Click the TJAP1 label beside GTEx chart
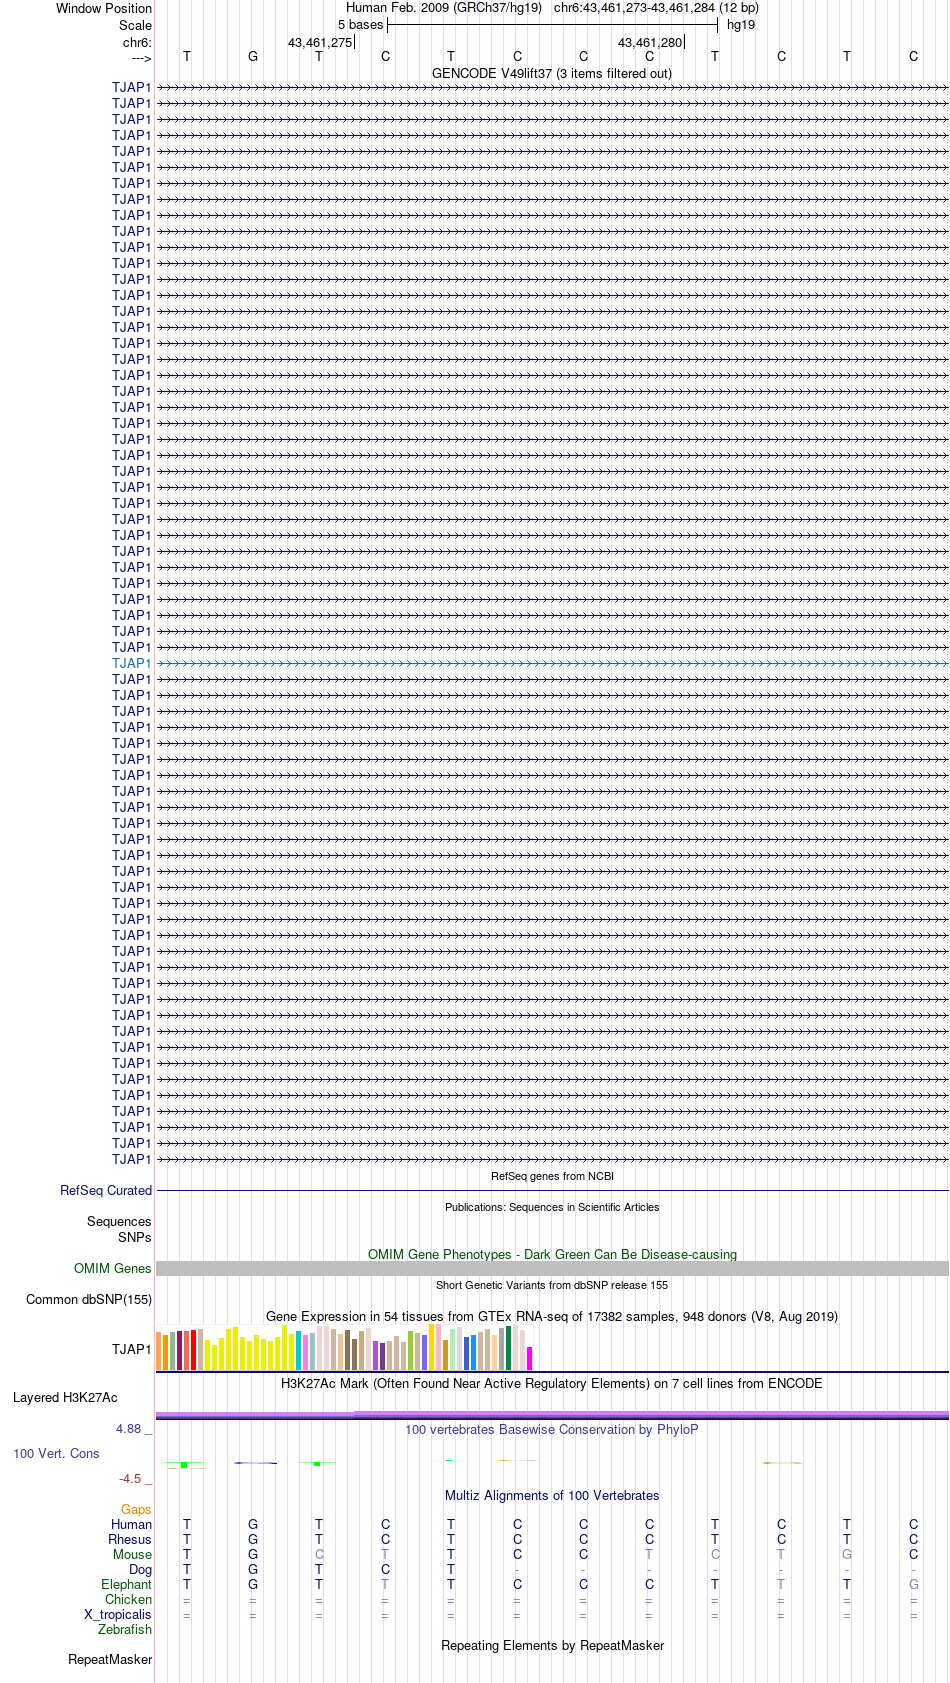The image size is (950, 1683). click(x=132, y=1349)
